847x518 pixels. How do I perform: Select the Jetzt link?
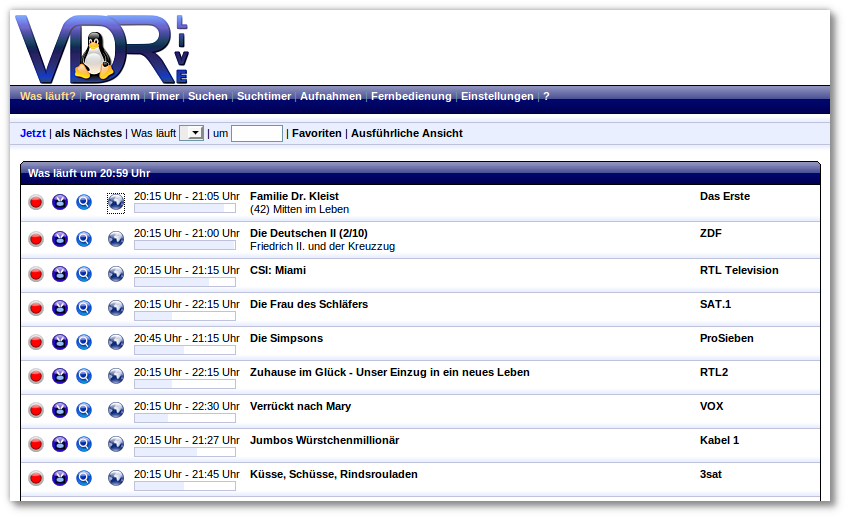pos(33,133)
